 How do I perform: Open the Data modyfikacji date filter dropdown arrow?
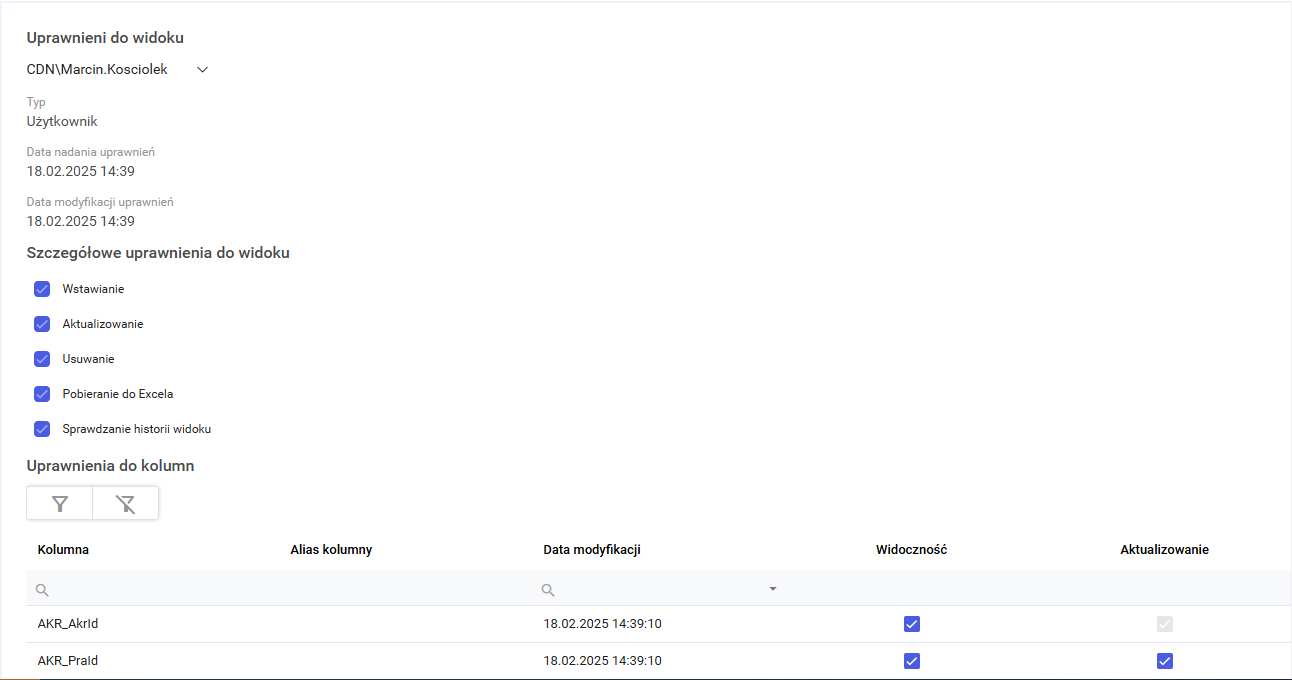tap(772, 589)
